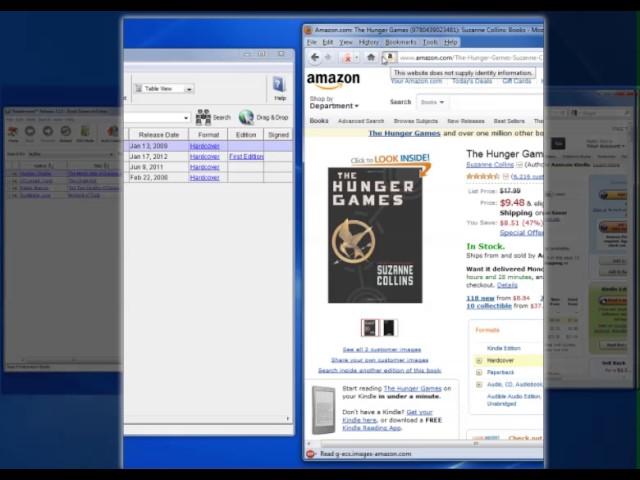Open the 10 collectible offers link
This screenshot has width=640, height=480.
click(489, 306)
